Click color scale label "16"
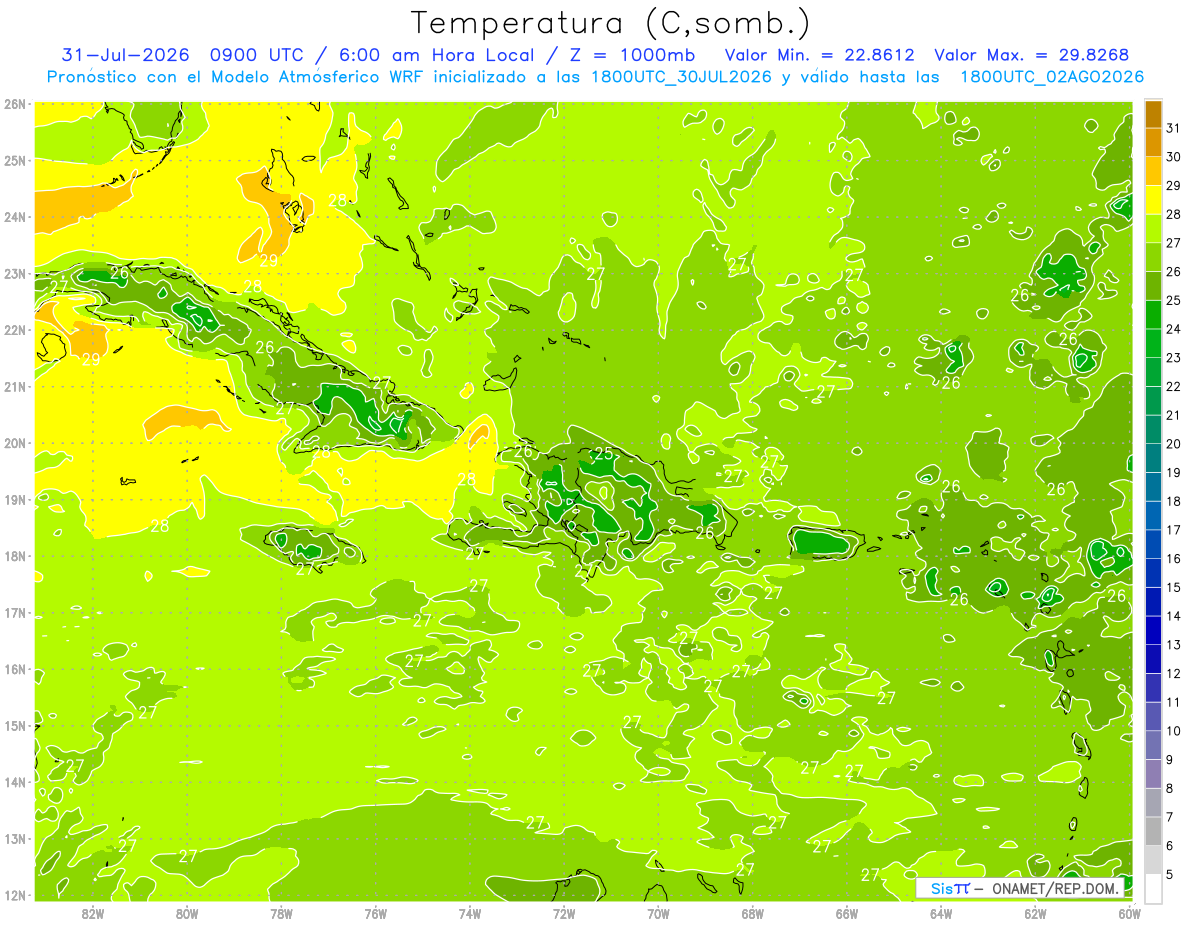Viewport: 1200px width, 927px height. pyautogui.click(x=1173, y=559)
